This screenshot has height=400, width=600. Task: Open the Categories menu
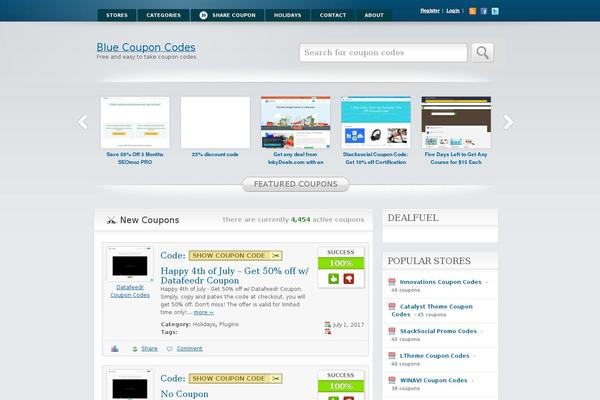point(163,15)
